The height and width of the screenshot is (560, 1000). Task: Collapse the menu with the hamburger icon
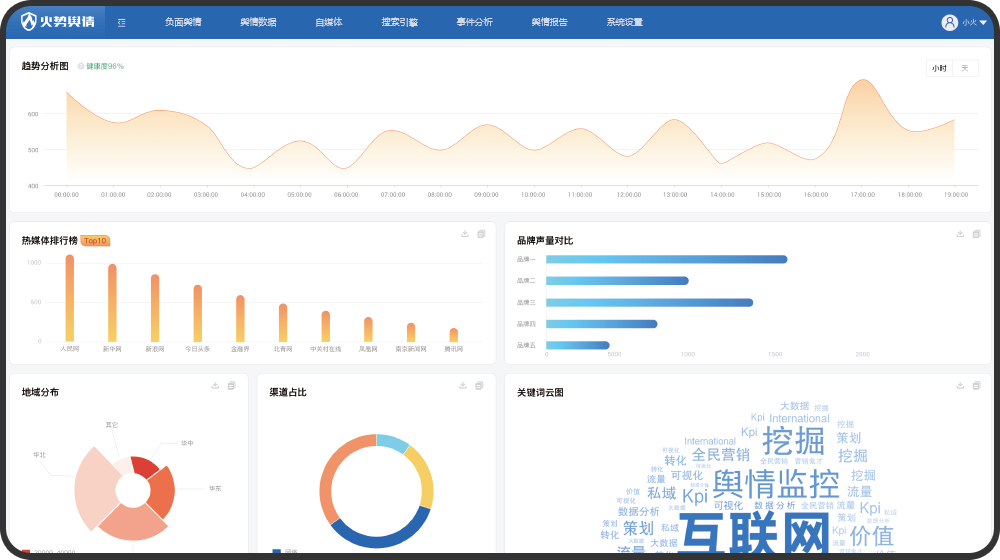click(121, 22)
